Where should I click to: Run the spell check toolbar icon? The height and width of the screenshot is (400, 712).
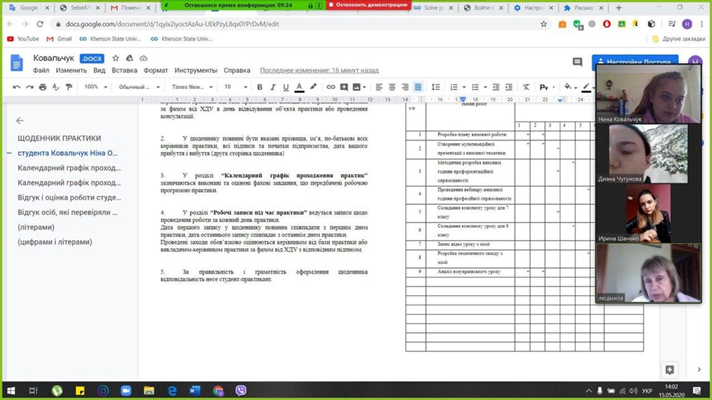[x=55, y=87]
